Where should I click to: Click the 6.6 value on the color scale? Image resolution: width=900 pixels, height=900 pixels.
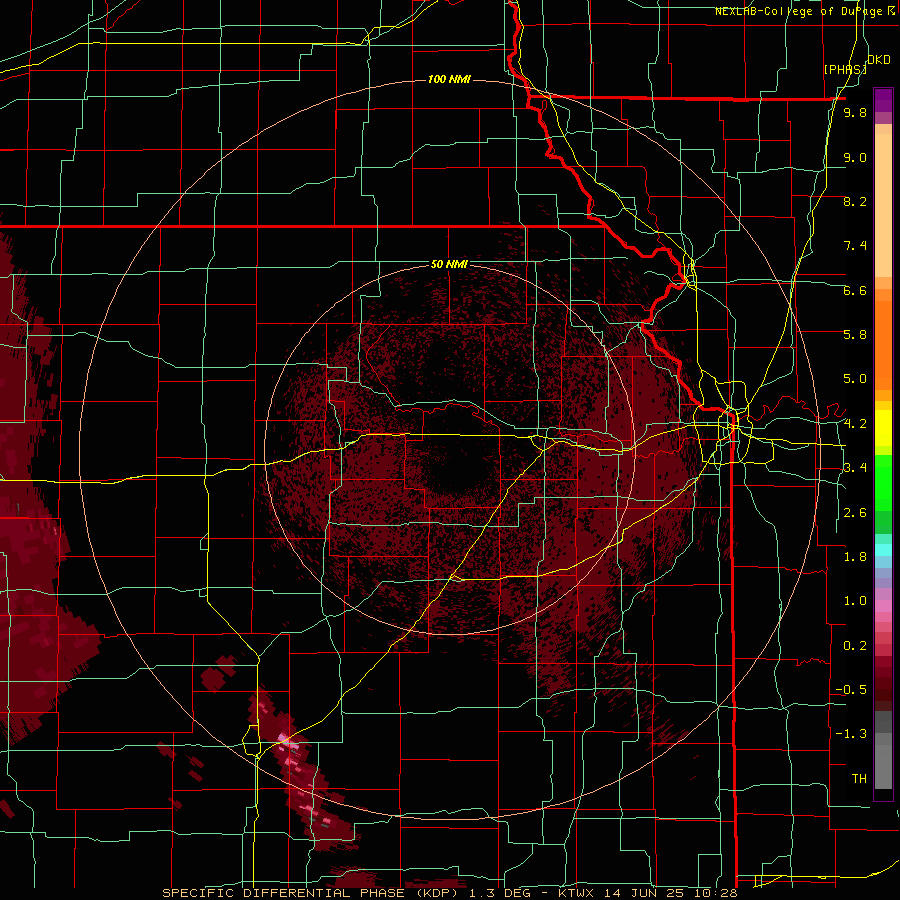tap(855, 290)
